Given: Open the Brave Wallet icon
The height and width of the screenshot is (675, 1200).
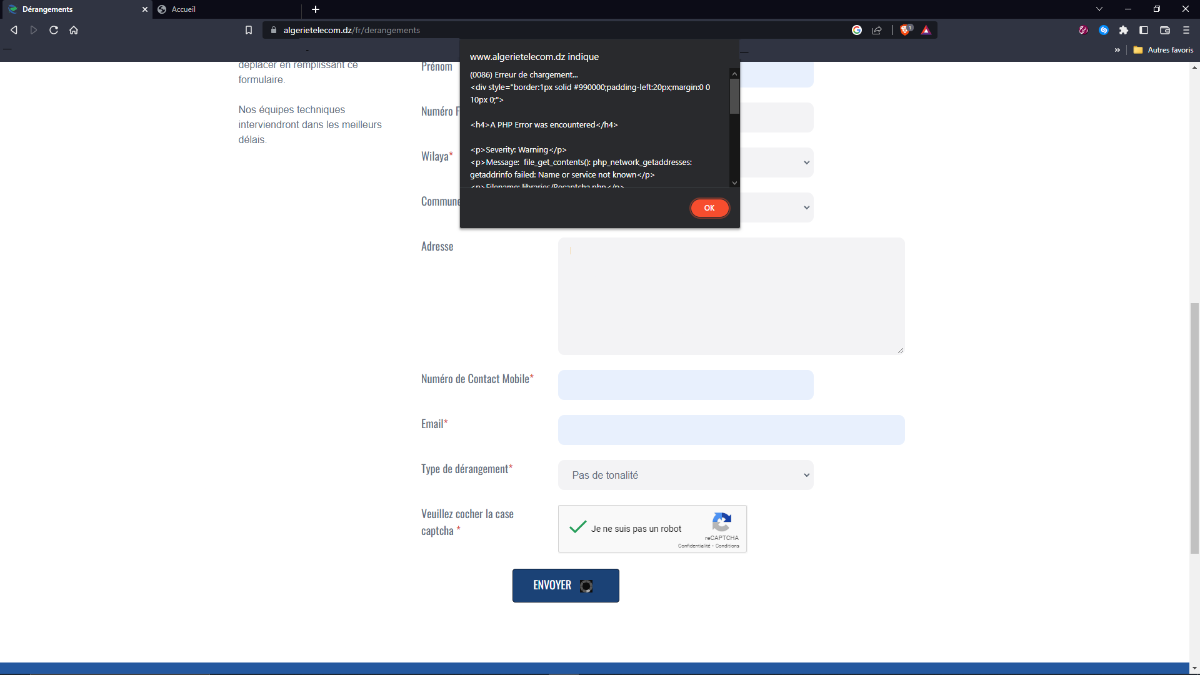Looking at the screenshot, I should click(x=1164, y=30).
